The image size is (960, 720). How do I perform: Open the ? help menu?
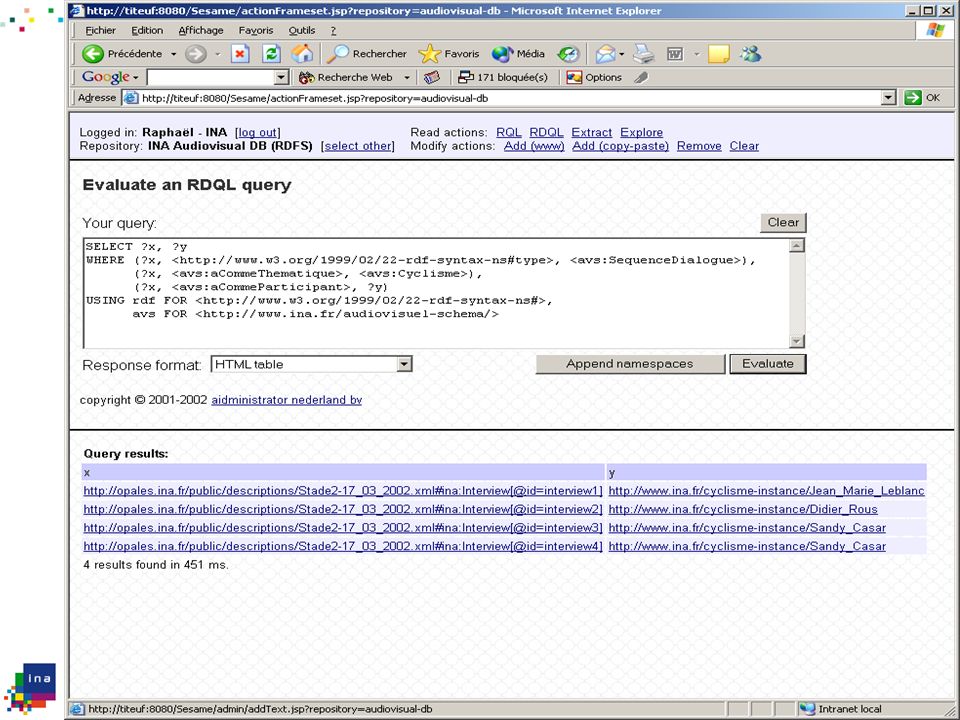pos(334,31)
